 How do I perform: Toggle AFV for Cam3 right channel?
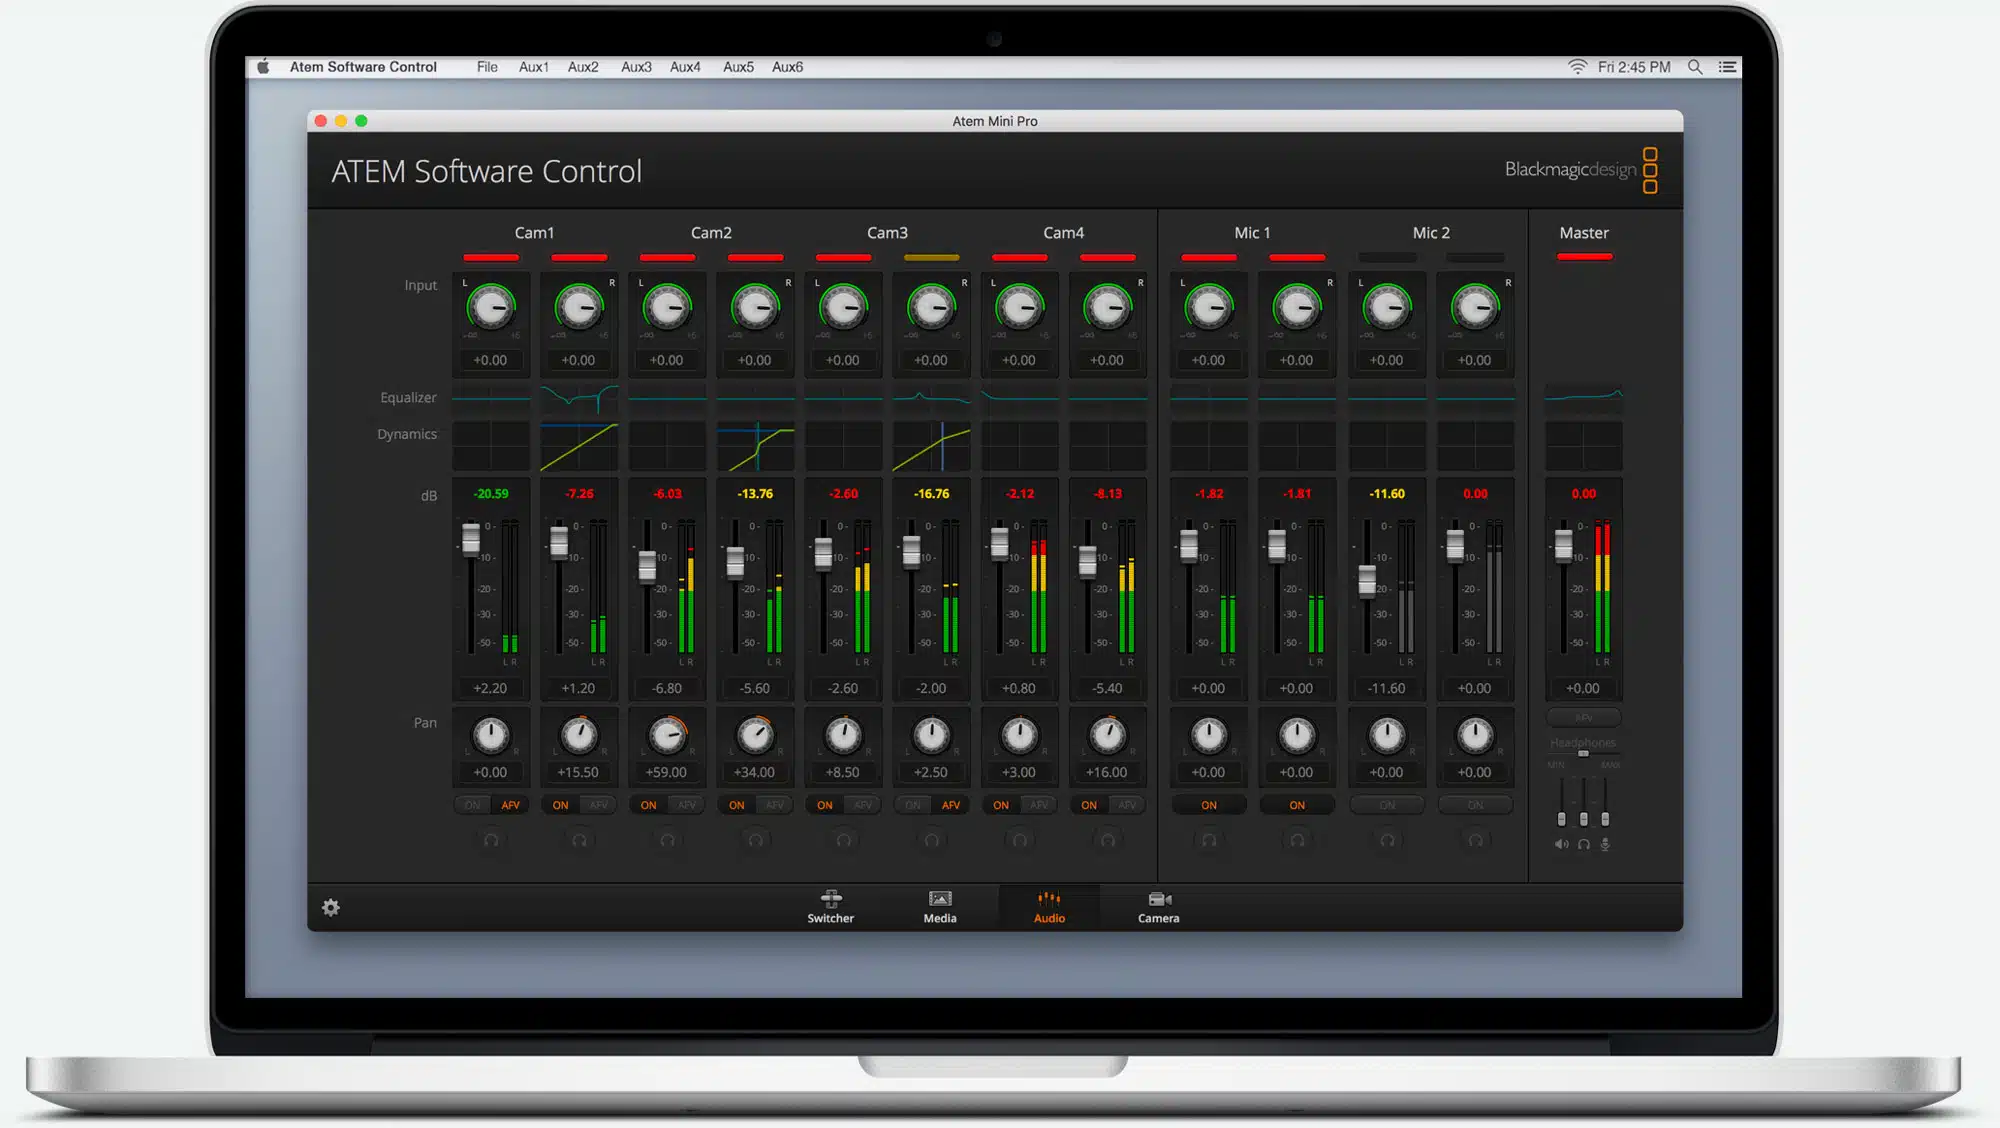(950, 805)
